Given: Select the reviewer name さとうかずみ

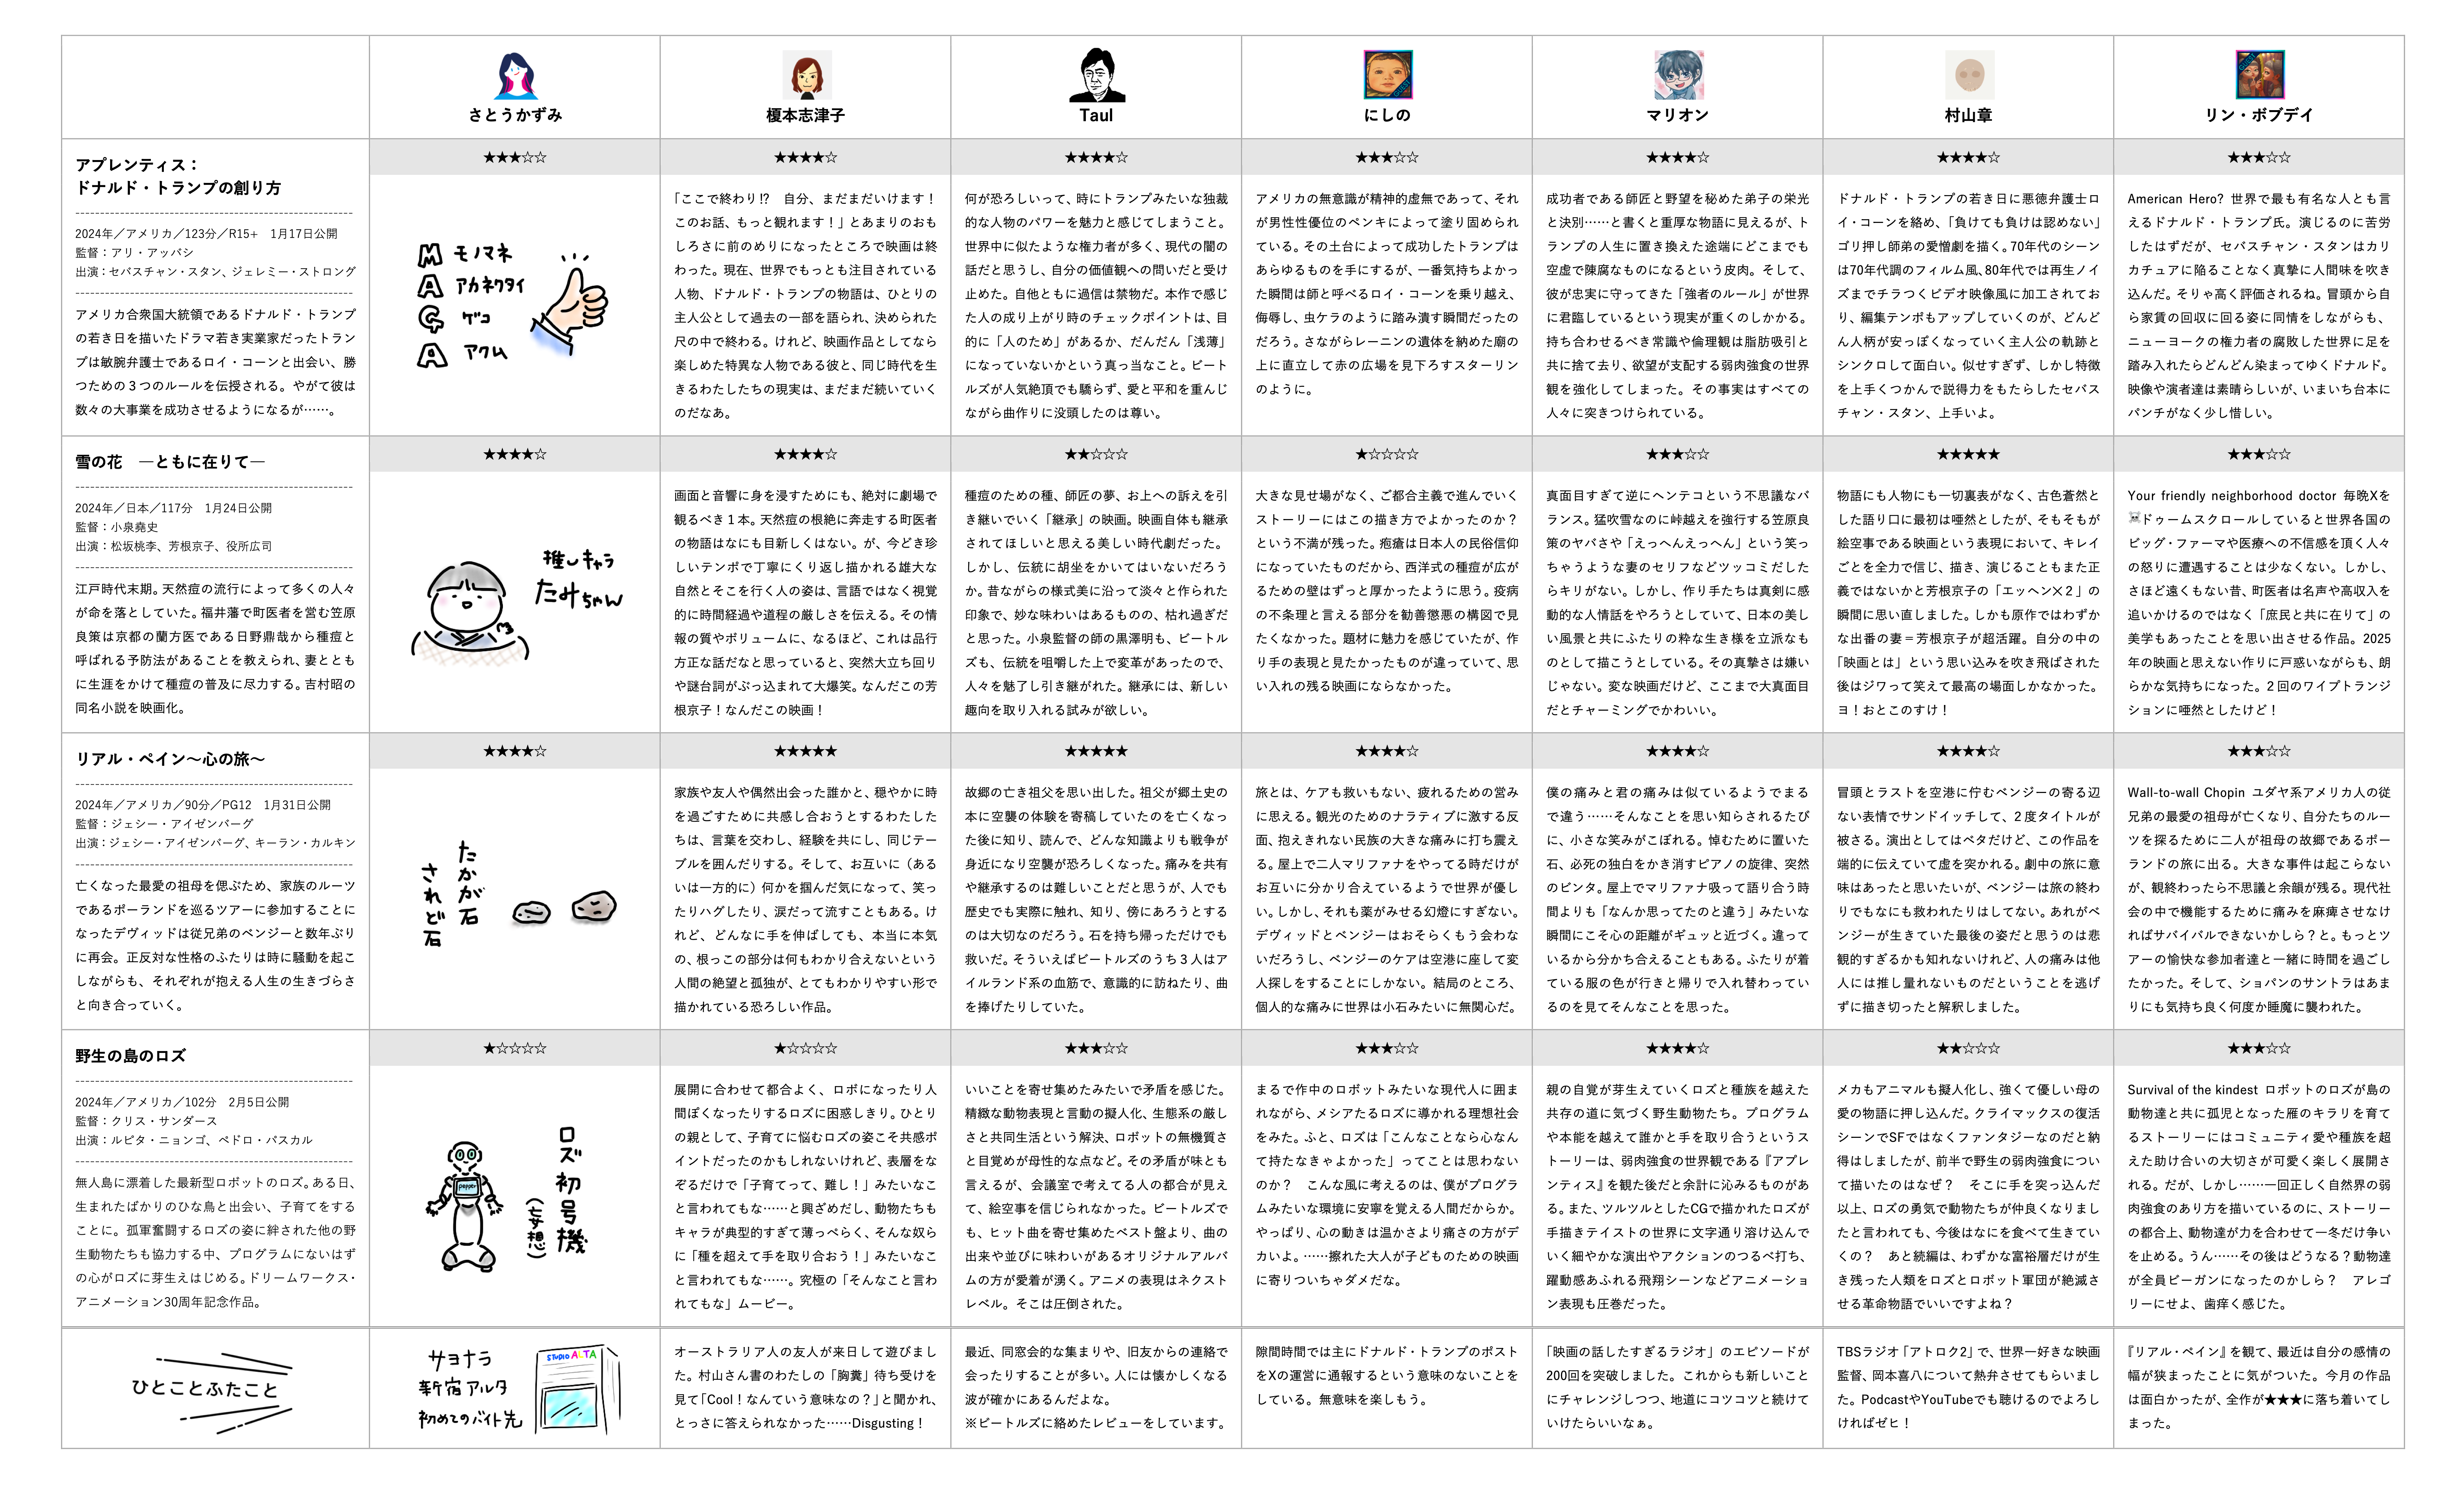Looking at the screenshot, I should coord(515,115).
